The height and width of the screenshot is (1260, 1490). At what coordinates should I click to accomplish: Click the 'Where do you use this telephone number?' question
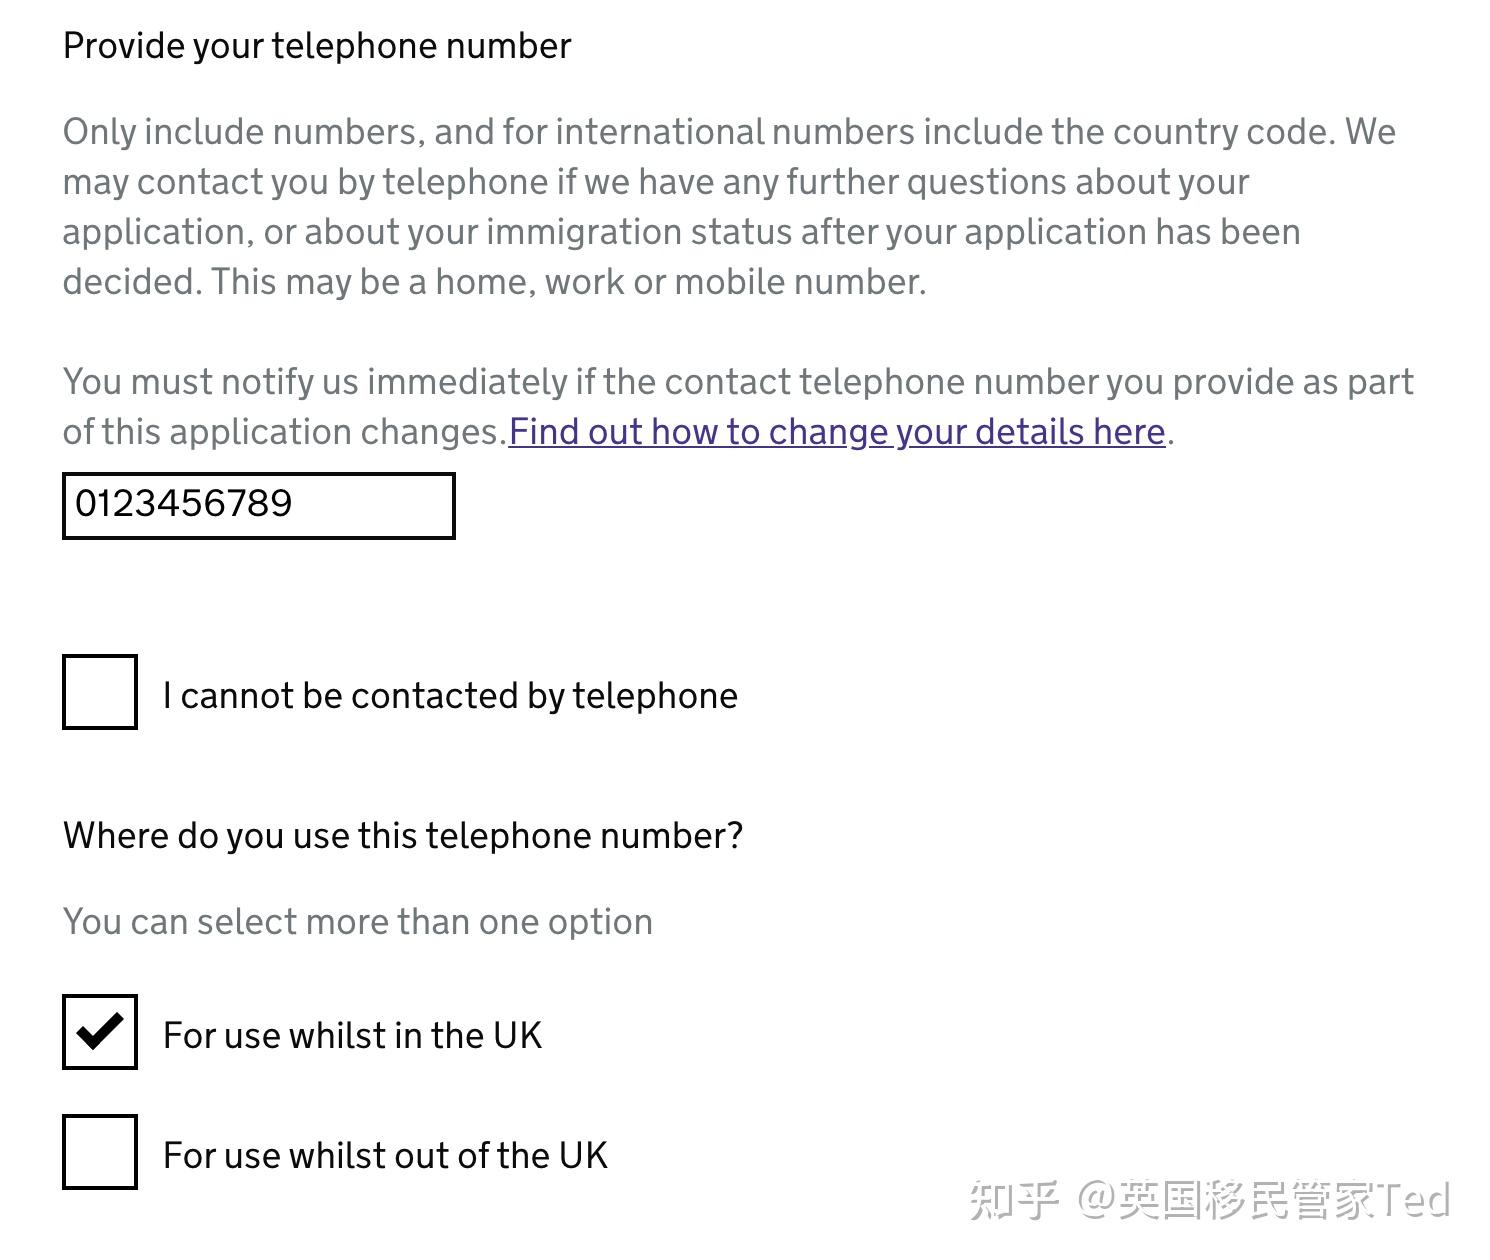click(403, 835)
